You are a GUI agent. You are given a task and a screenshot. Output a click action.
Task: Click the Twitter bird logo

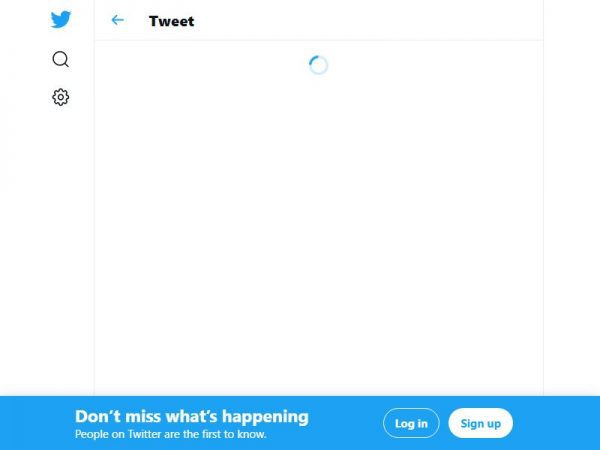(60, 19)
